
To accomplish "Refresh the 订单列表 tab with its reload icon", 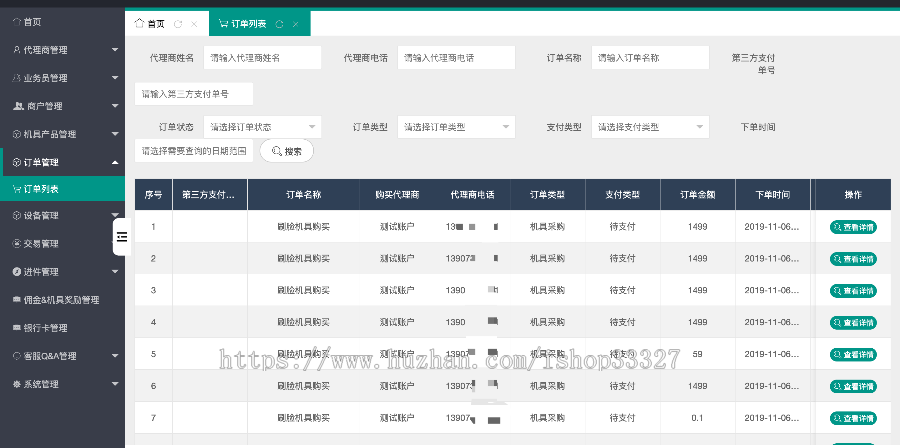I will [280, 24].
